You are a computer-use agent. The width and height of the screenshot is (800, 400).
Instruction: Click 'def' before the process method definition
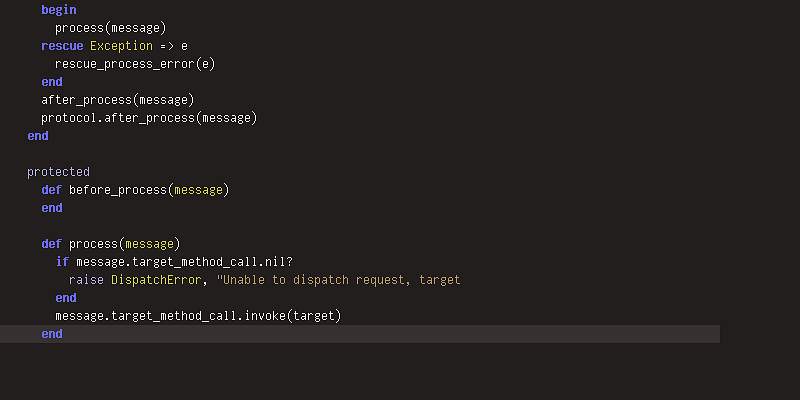[52, 244]
